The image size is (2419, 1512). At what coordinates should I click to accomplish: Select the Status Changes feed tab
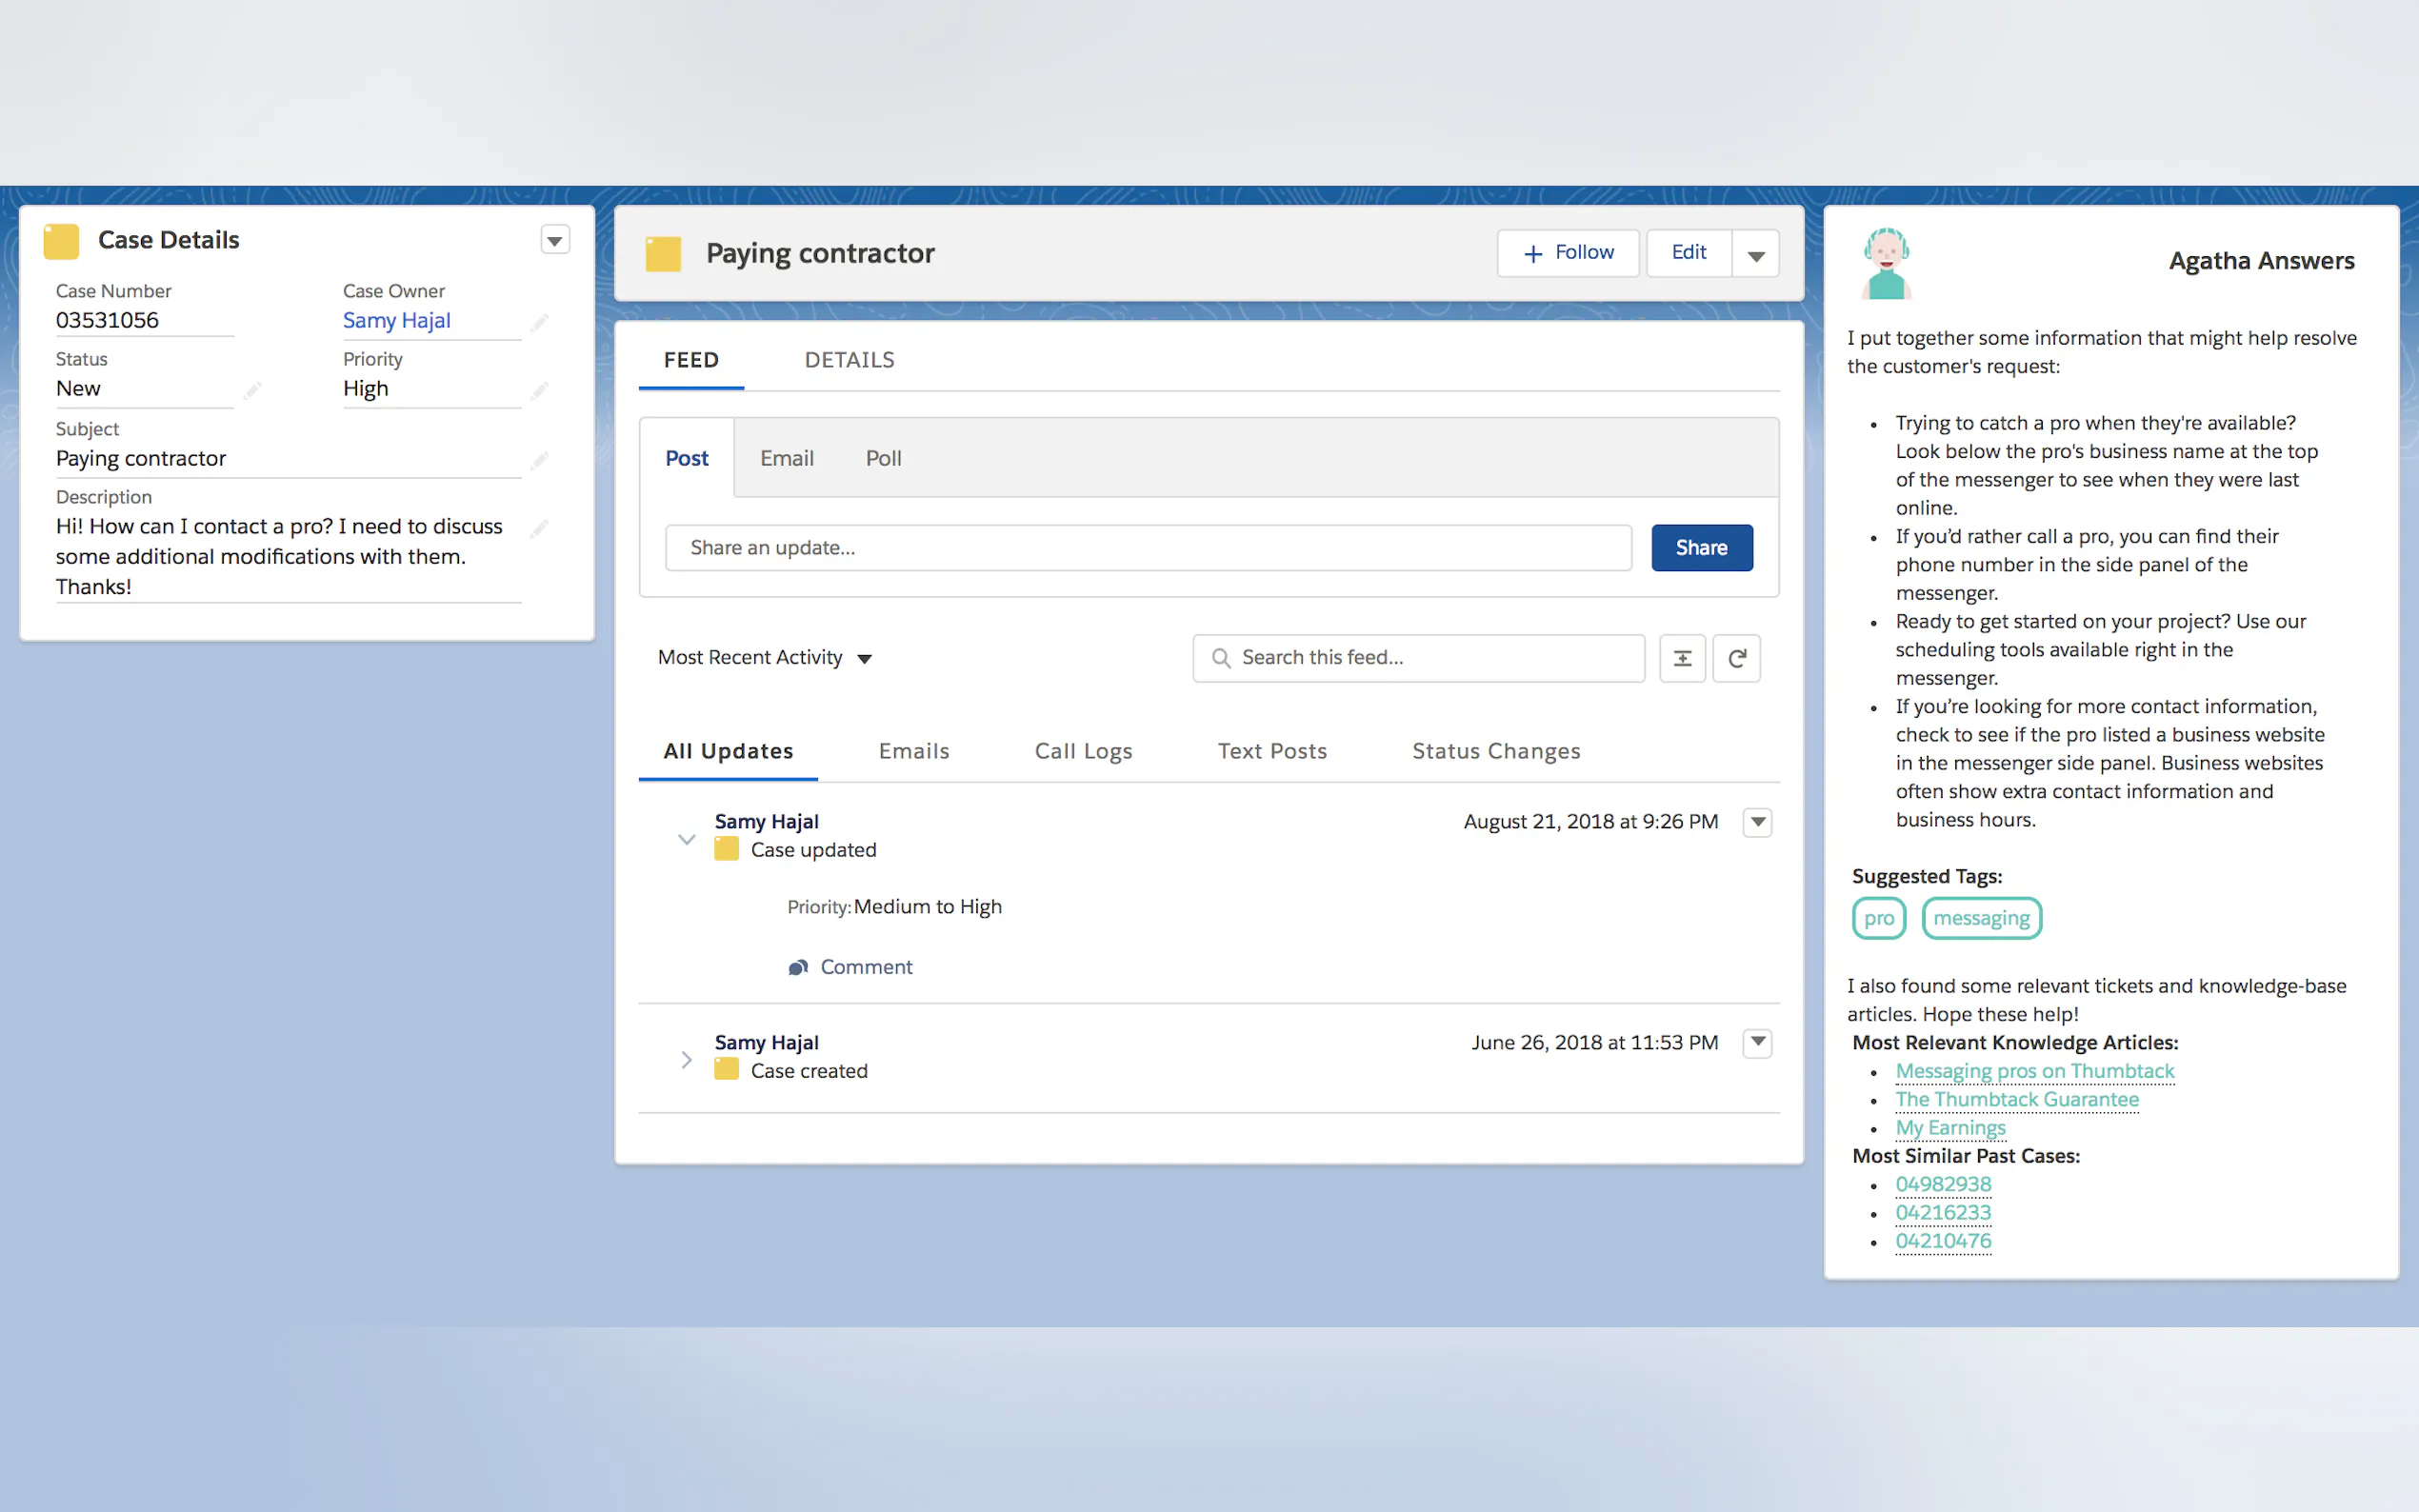pyautogui.click(x=1495, y=751)
